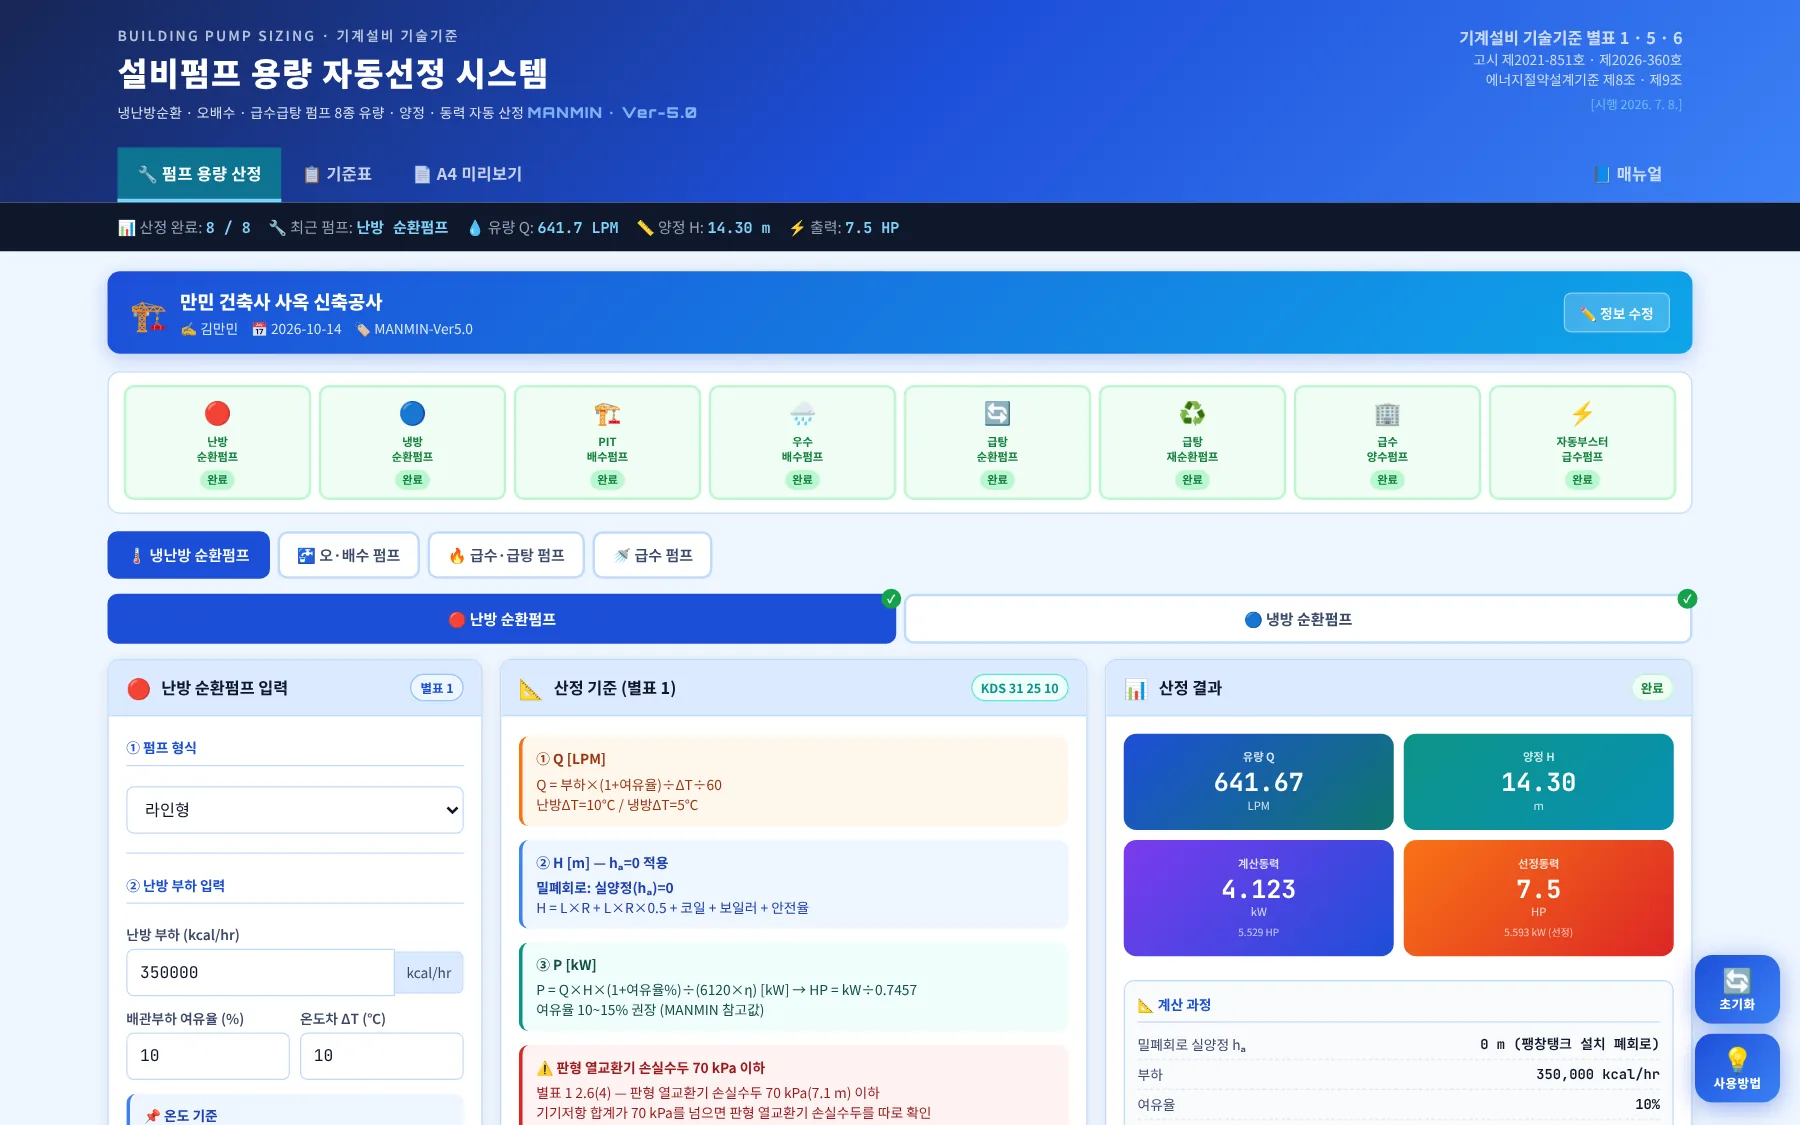
Task: Open the 기준표 tab
Action: click(x=337, y=174)
